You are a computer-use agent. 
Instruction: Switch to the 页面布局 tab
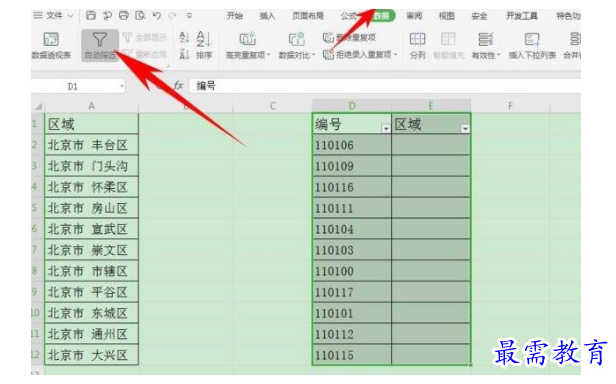pos(308,16)
